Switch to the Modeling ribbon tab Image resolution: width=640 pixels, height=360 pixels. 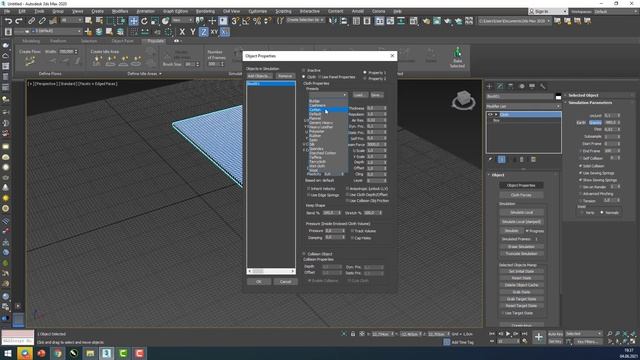(31, 41)
